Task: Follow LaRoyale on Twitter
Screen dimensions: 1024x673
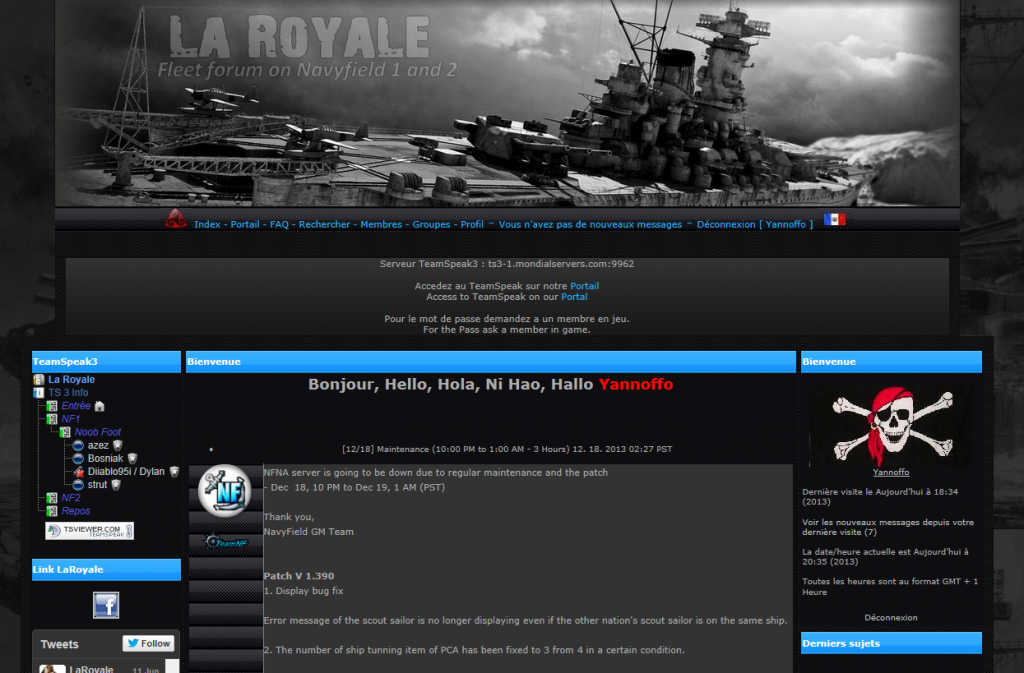Action: [149, 644]
